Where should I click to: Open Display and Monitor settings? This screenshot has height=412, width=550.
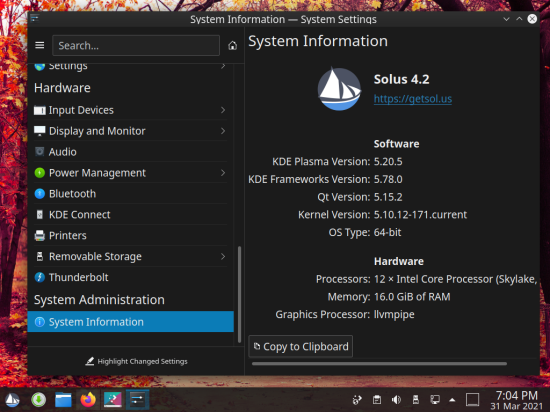130,131
